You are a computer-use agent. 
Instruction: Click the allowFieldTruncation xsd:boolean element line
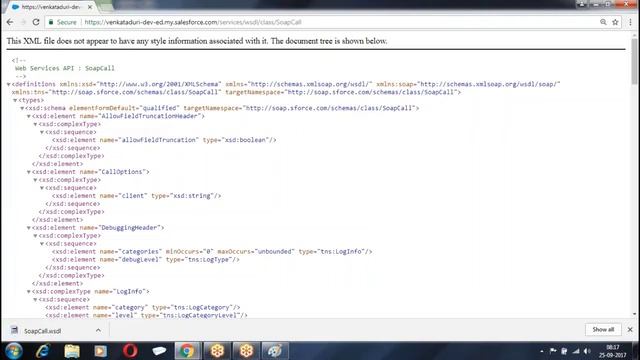click(x=164, y=140)
